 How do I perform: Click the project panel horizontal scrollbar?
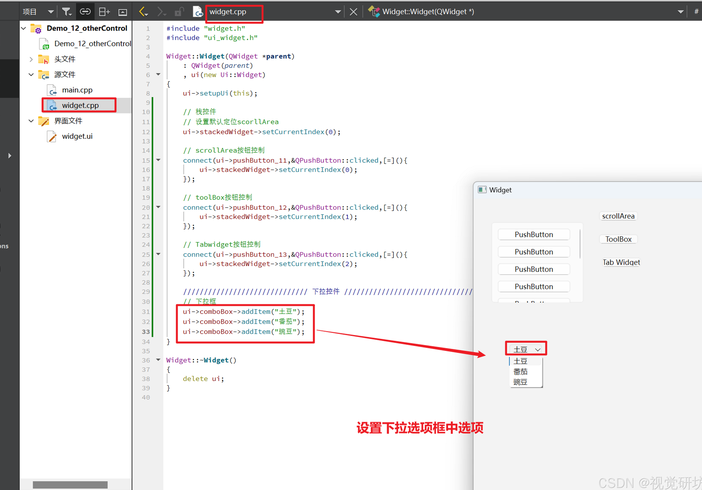pos(70,485)
